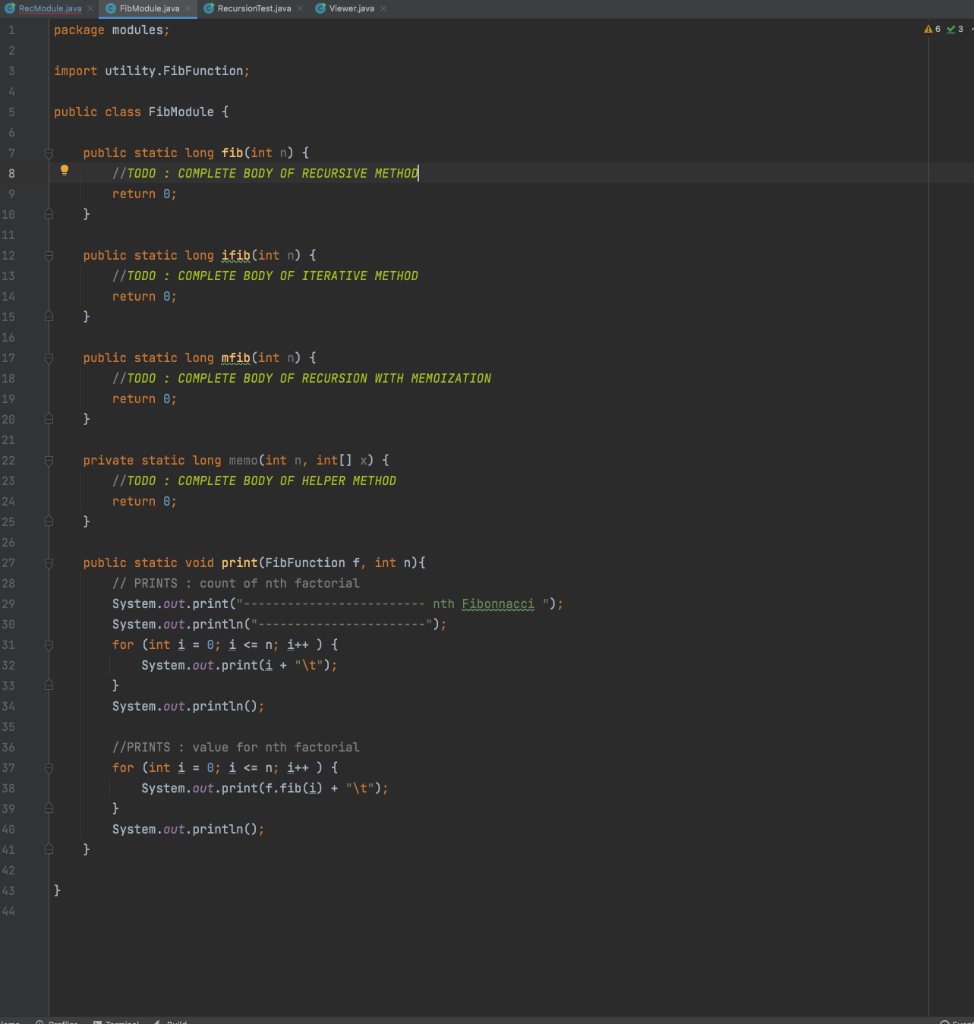974x1024 pixels.
Task: Click line number 43 in the gutter
Action: 8,891
